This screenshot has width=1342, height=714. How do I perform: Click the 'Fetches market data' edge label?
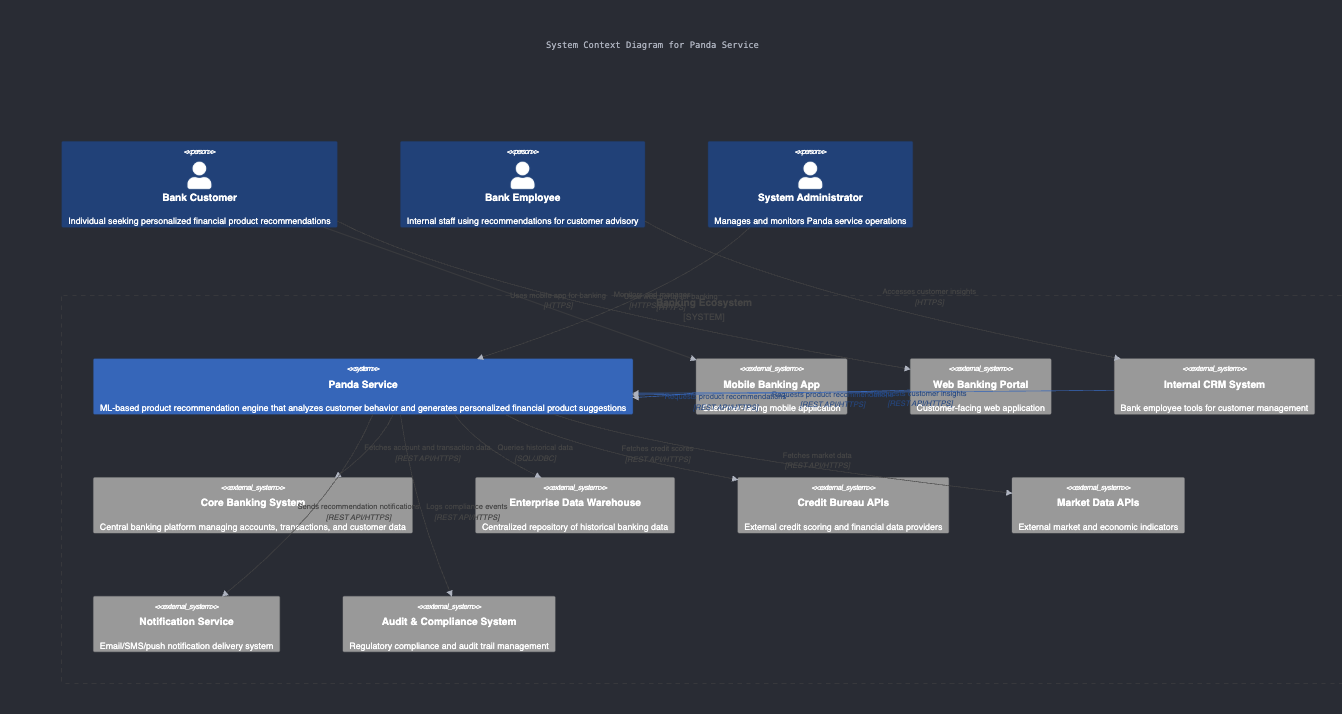(x=817, y=455)
